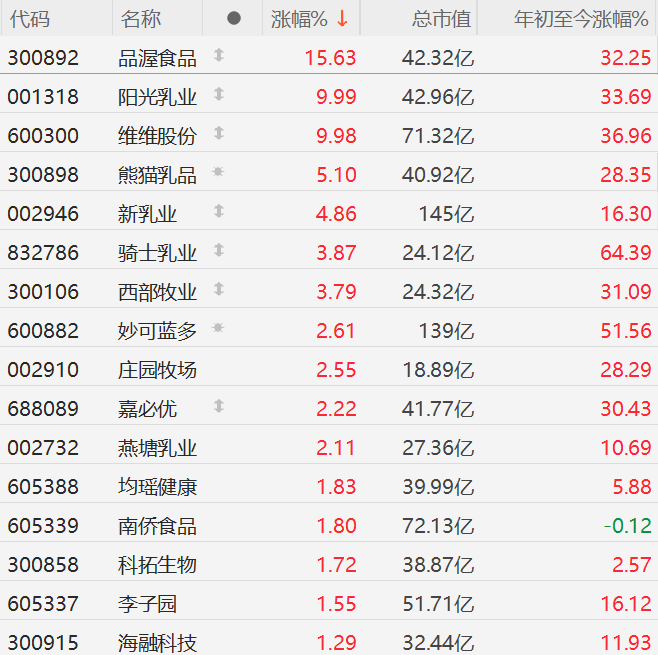This screenshot has width=658, height=655.
Task: Select stock code 300898
Action: click(x=43, y=175)
